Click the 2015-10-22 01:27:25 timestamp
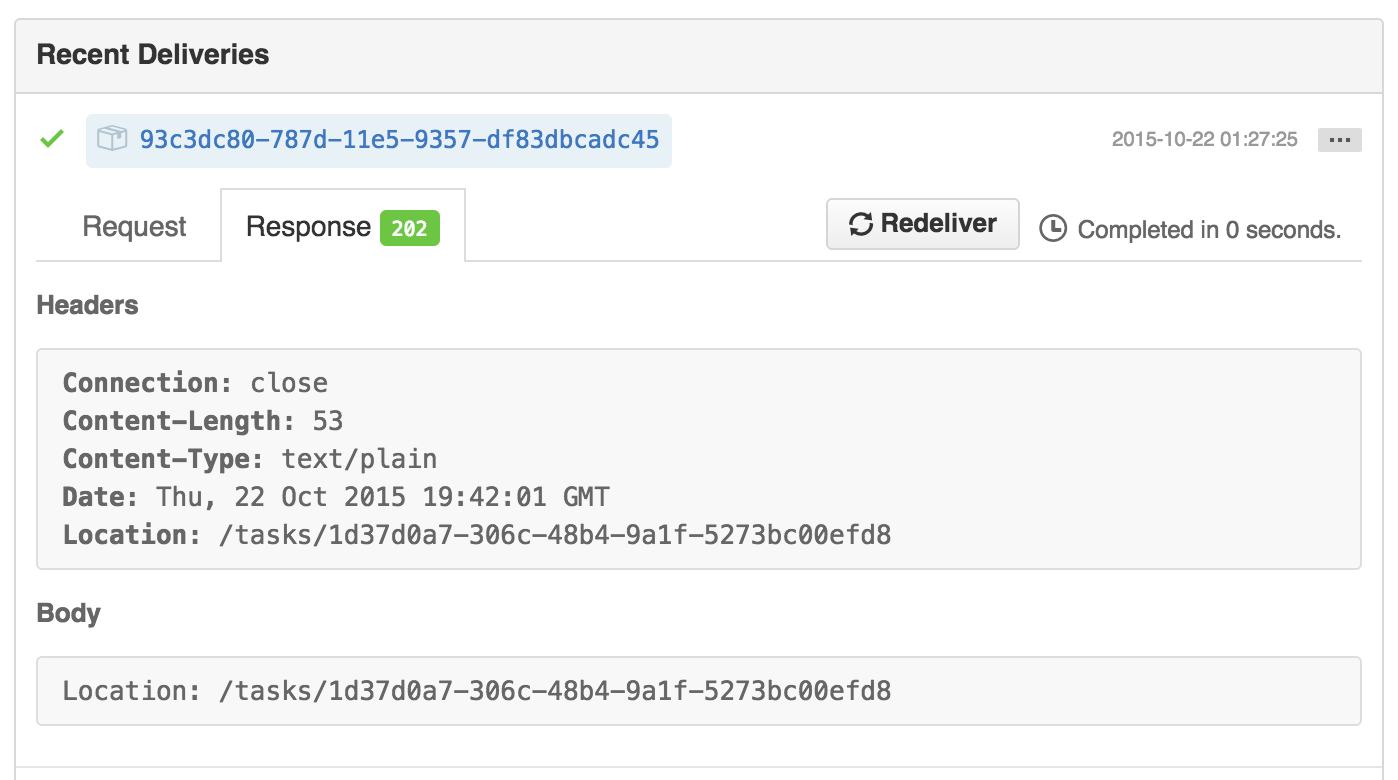 [1205, 140]
